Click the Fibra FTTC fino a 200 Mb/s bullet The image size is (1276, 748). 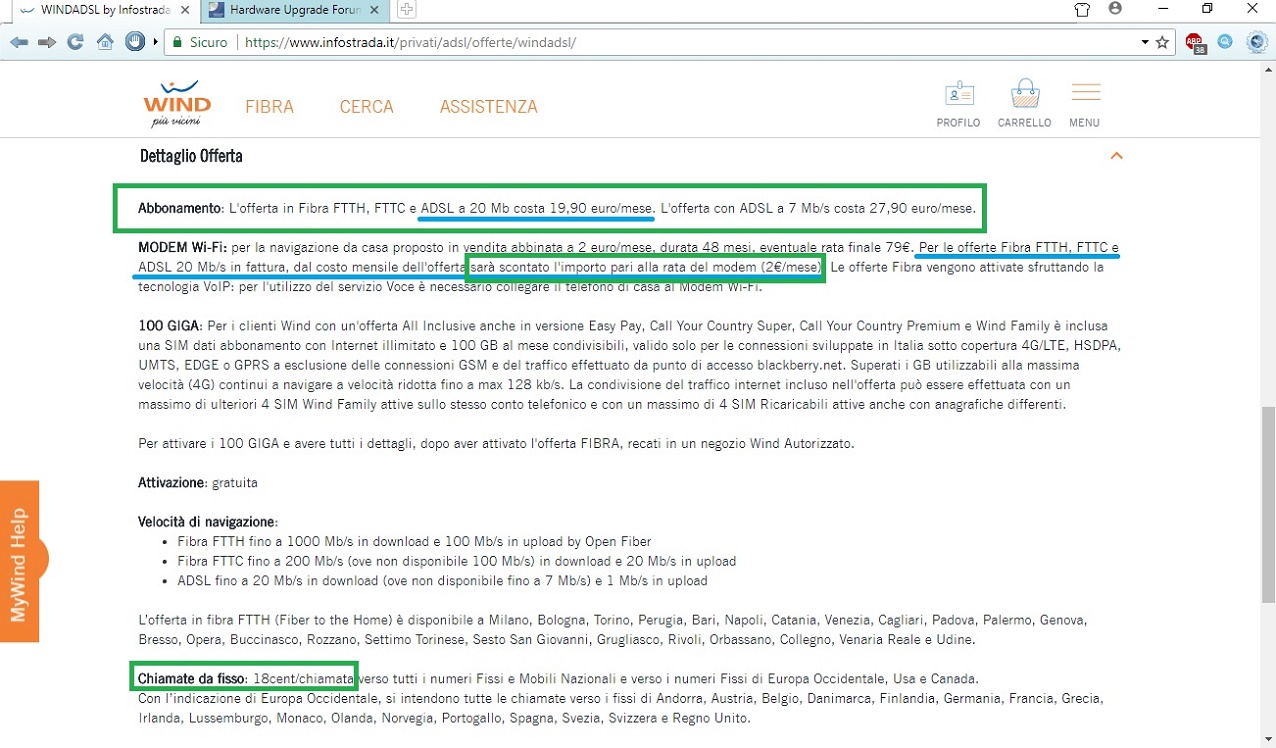point(456,562)
